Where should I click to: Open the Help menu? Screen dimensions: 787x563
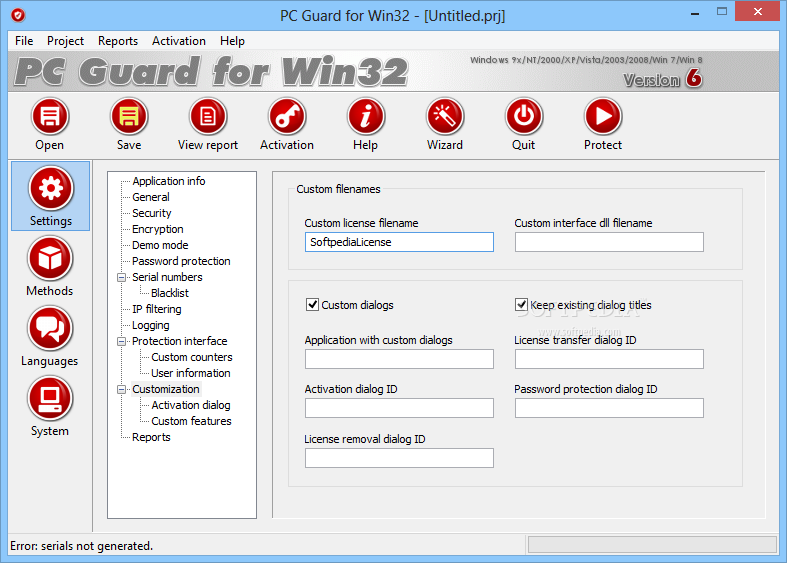[x=232, y=41]
